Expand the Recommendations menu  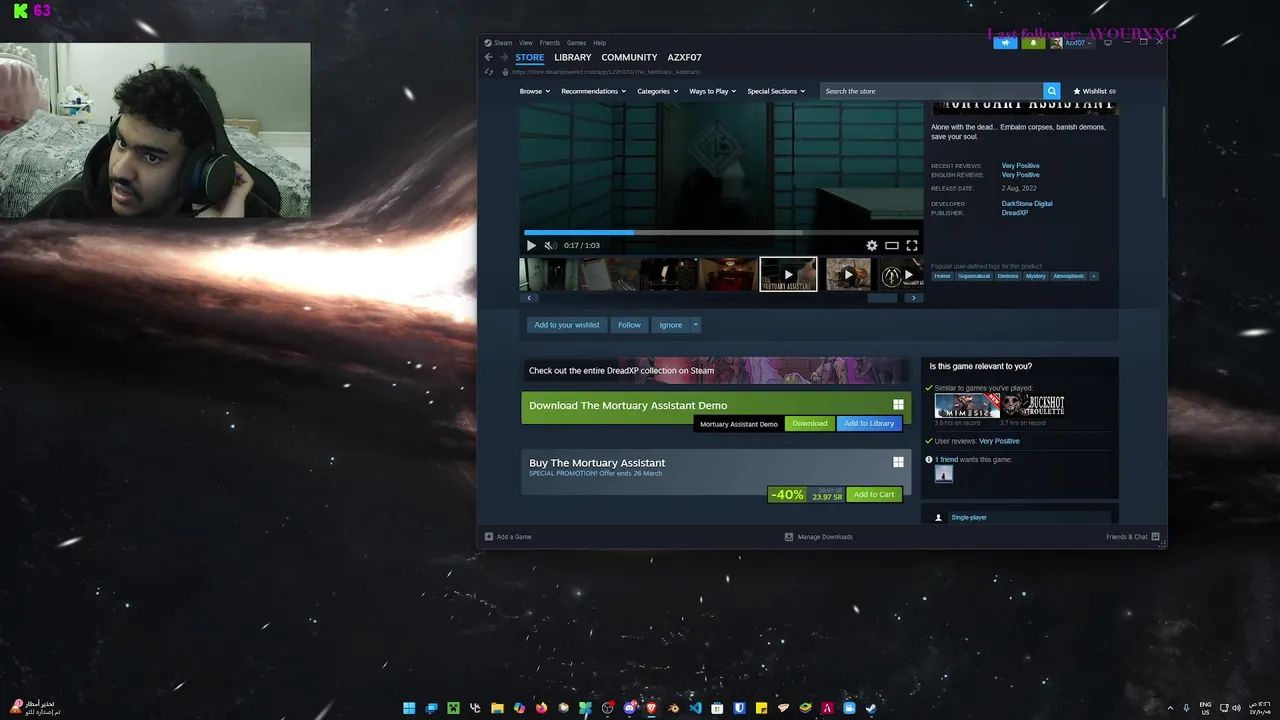(593, 91)
